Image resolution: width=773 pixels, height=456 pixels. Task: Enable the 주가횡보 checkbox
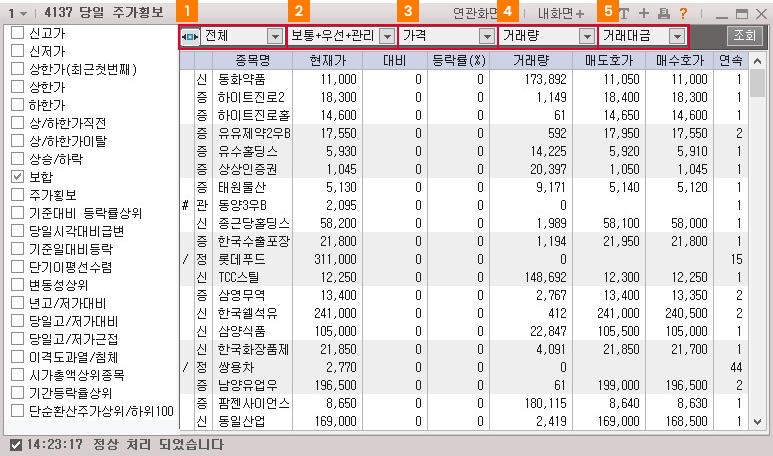17,195
